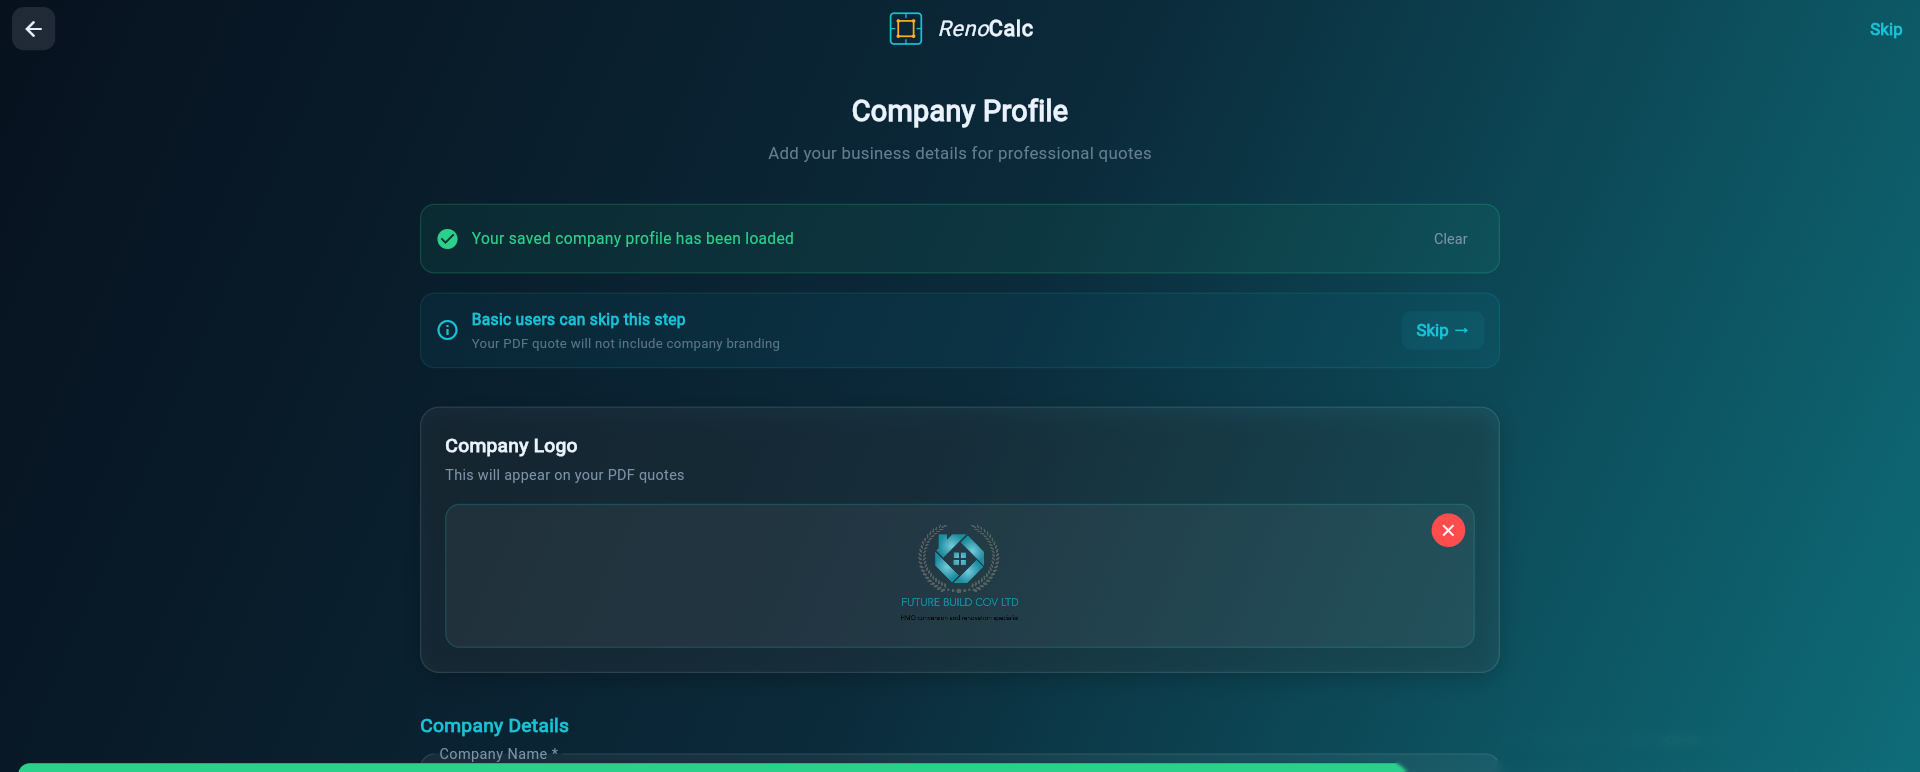Open the RenoCalc logo icon
The width and height of the screenshot is (1920, 772).
pos(906,29)
